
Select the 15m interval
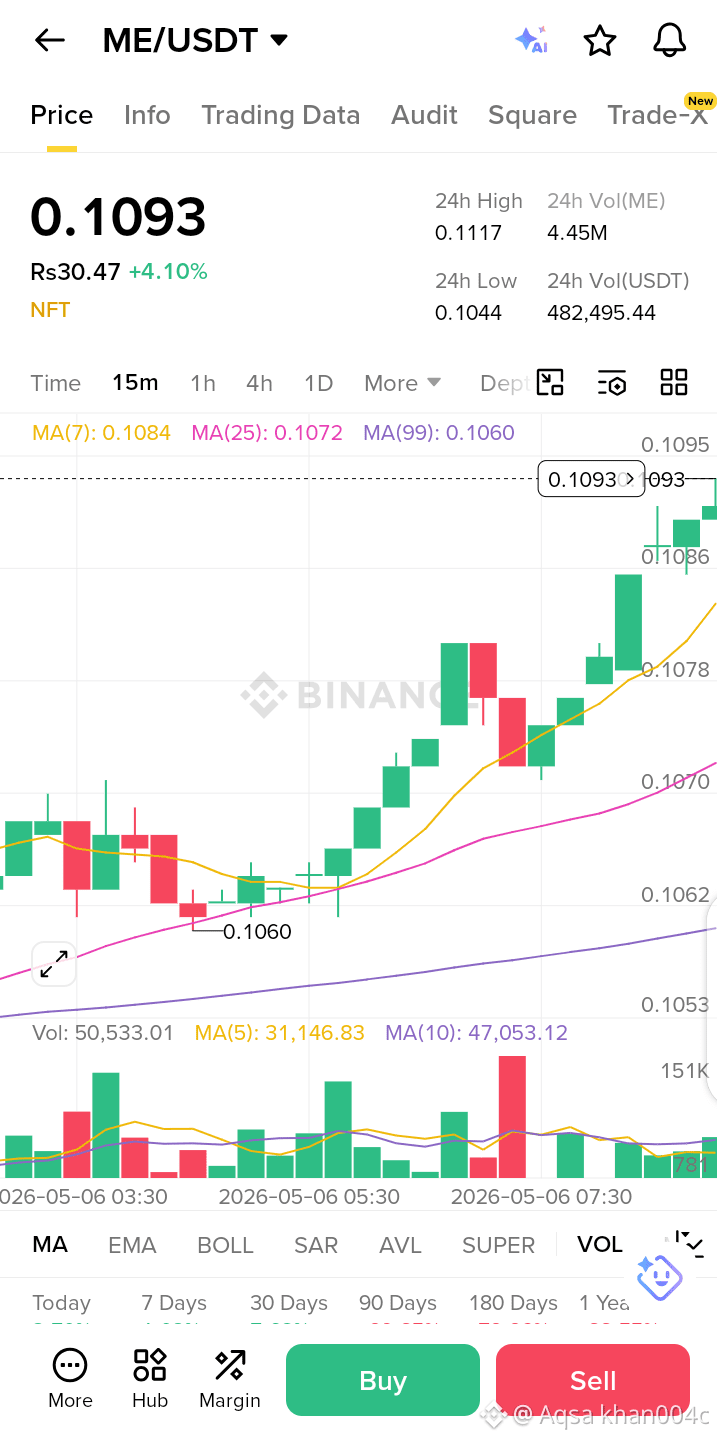coord(135,383)
